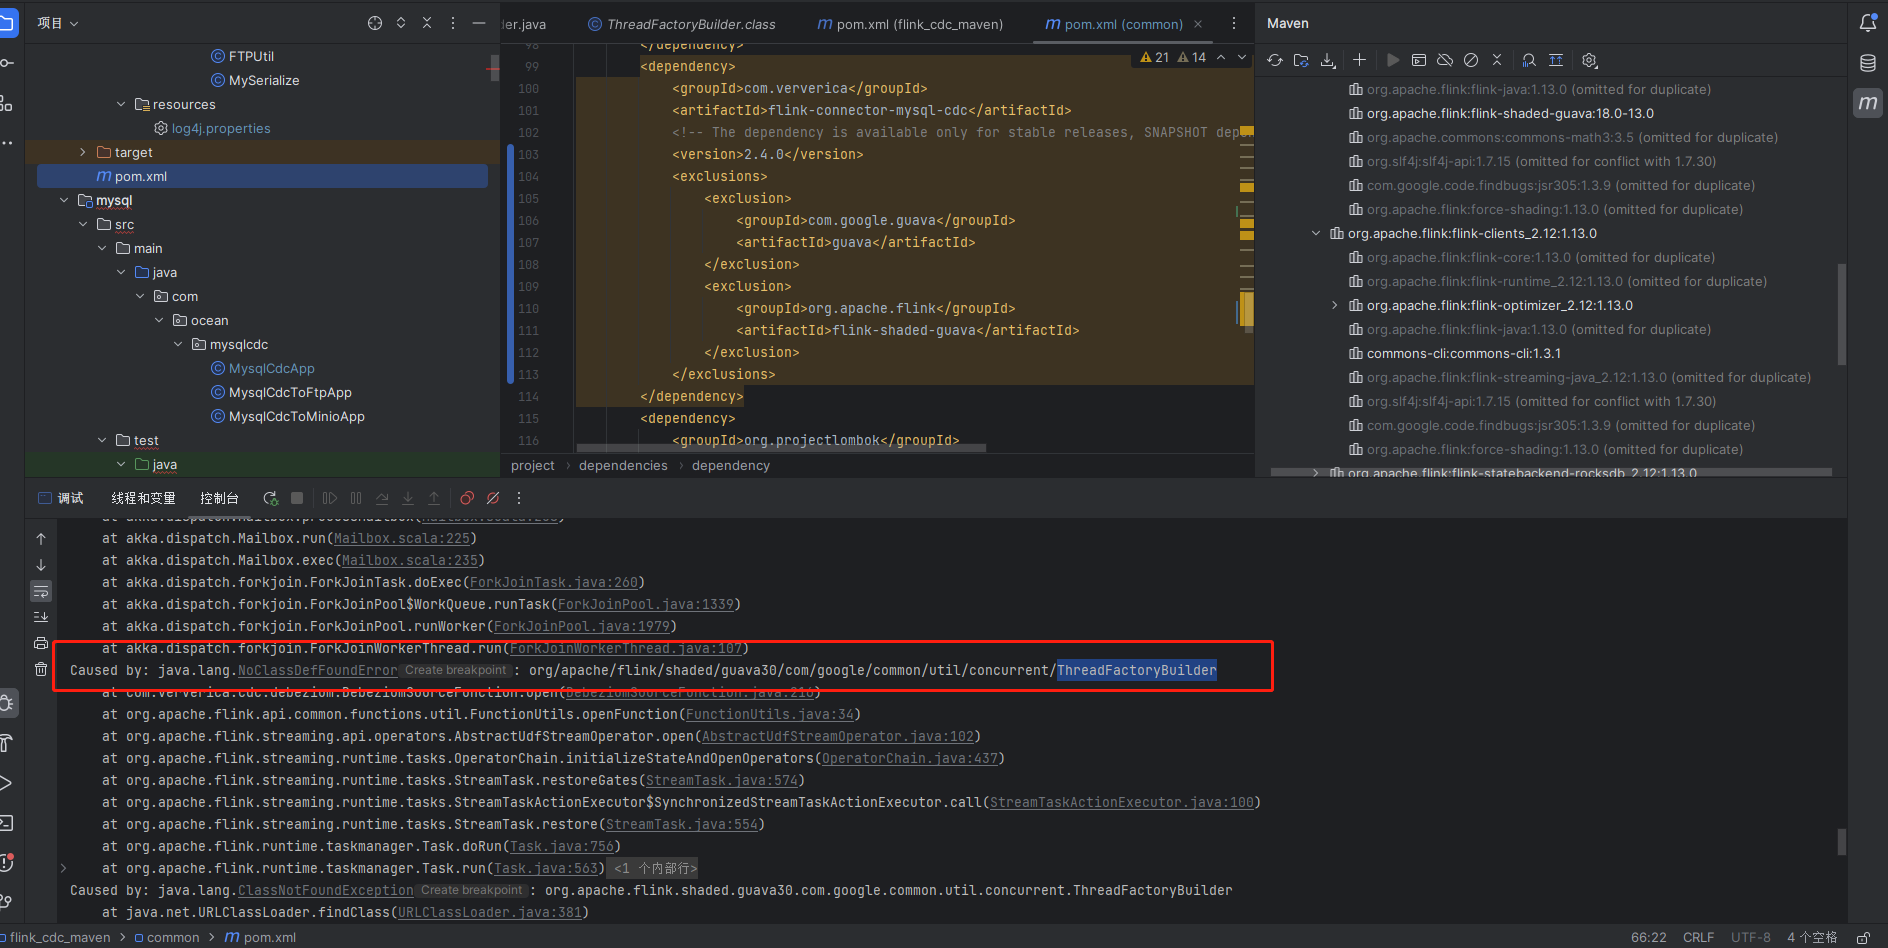Click pause program icon in debug toolbar
Screen dimensions: 1888x948
(356, 498)
